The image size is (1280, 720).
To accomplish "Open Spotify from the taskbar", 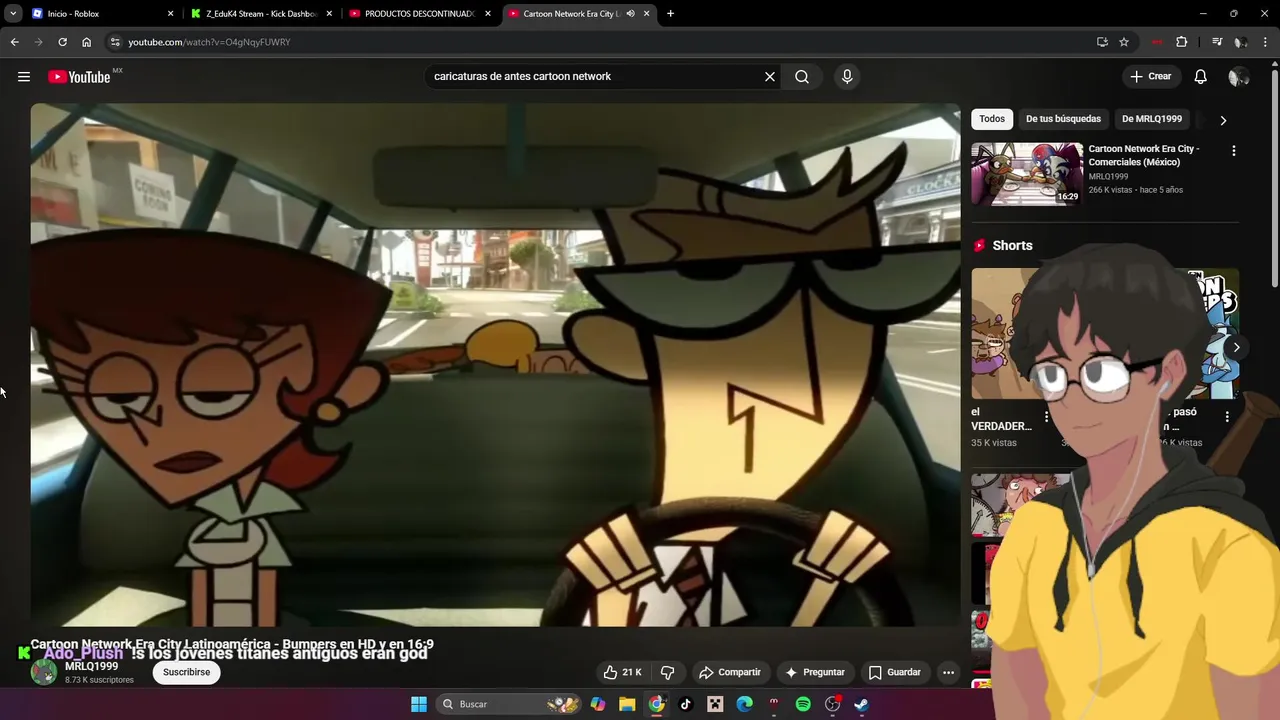I will 803,704.
